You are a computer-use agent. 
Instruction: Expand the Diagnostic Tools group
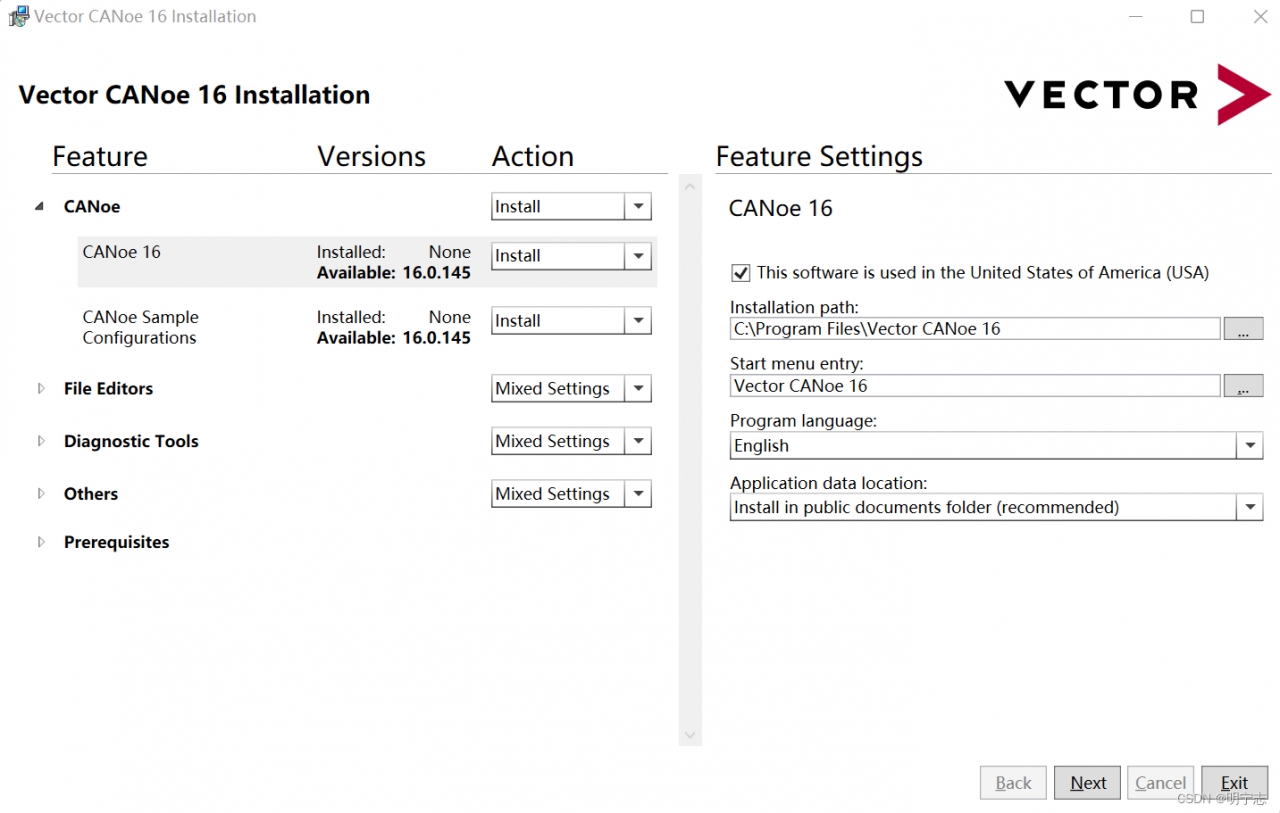click(41, 441)
